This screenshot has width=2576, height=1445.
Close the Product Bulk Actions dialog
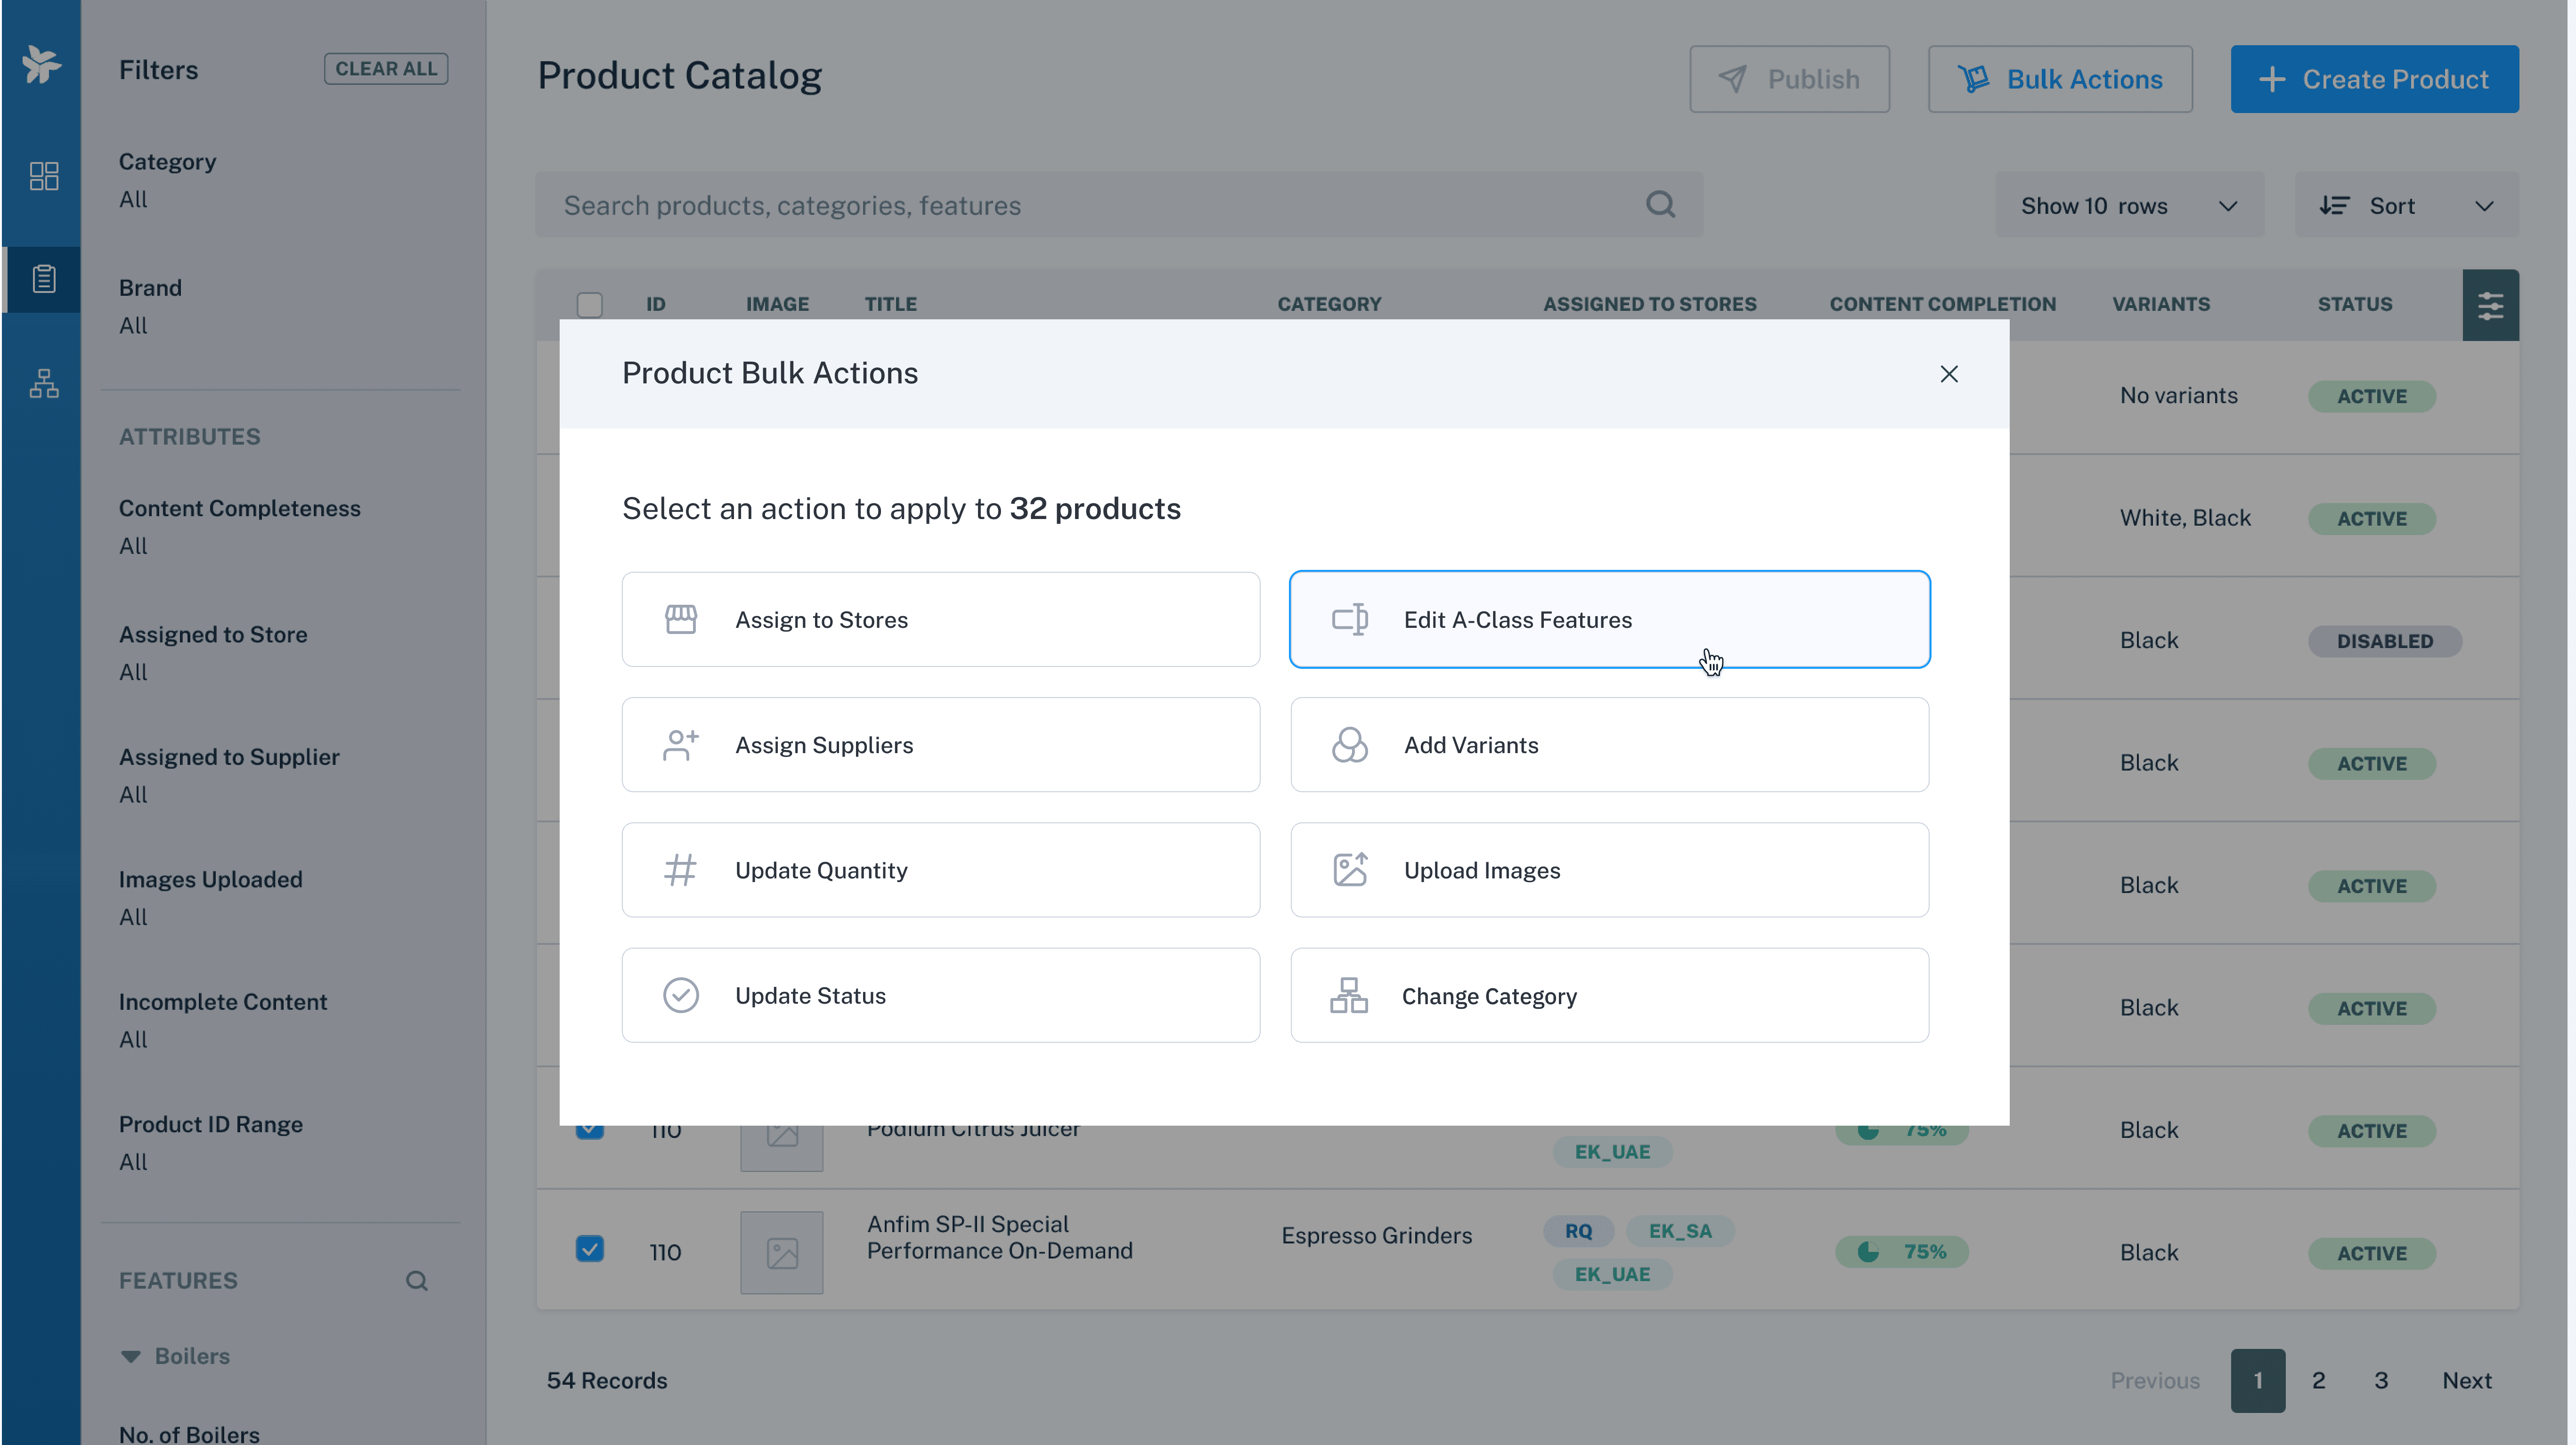coord(1948,374)
